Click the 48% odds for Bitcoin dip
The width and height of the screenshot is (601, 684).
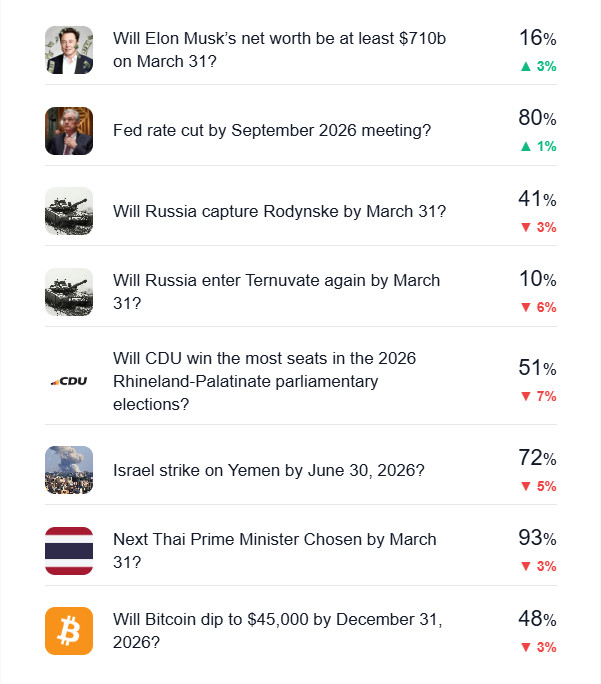click(537, 619)
